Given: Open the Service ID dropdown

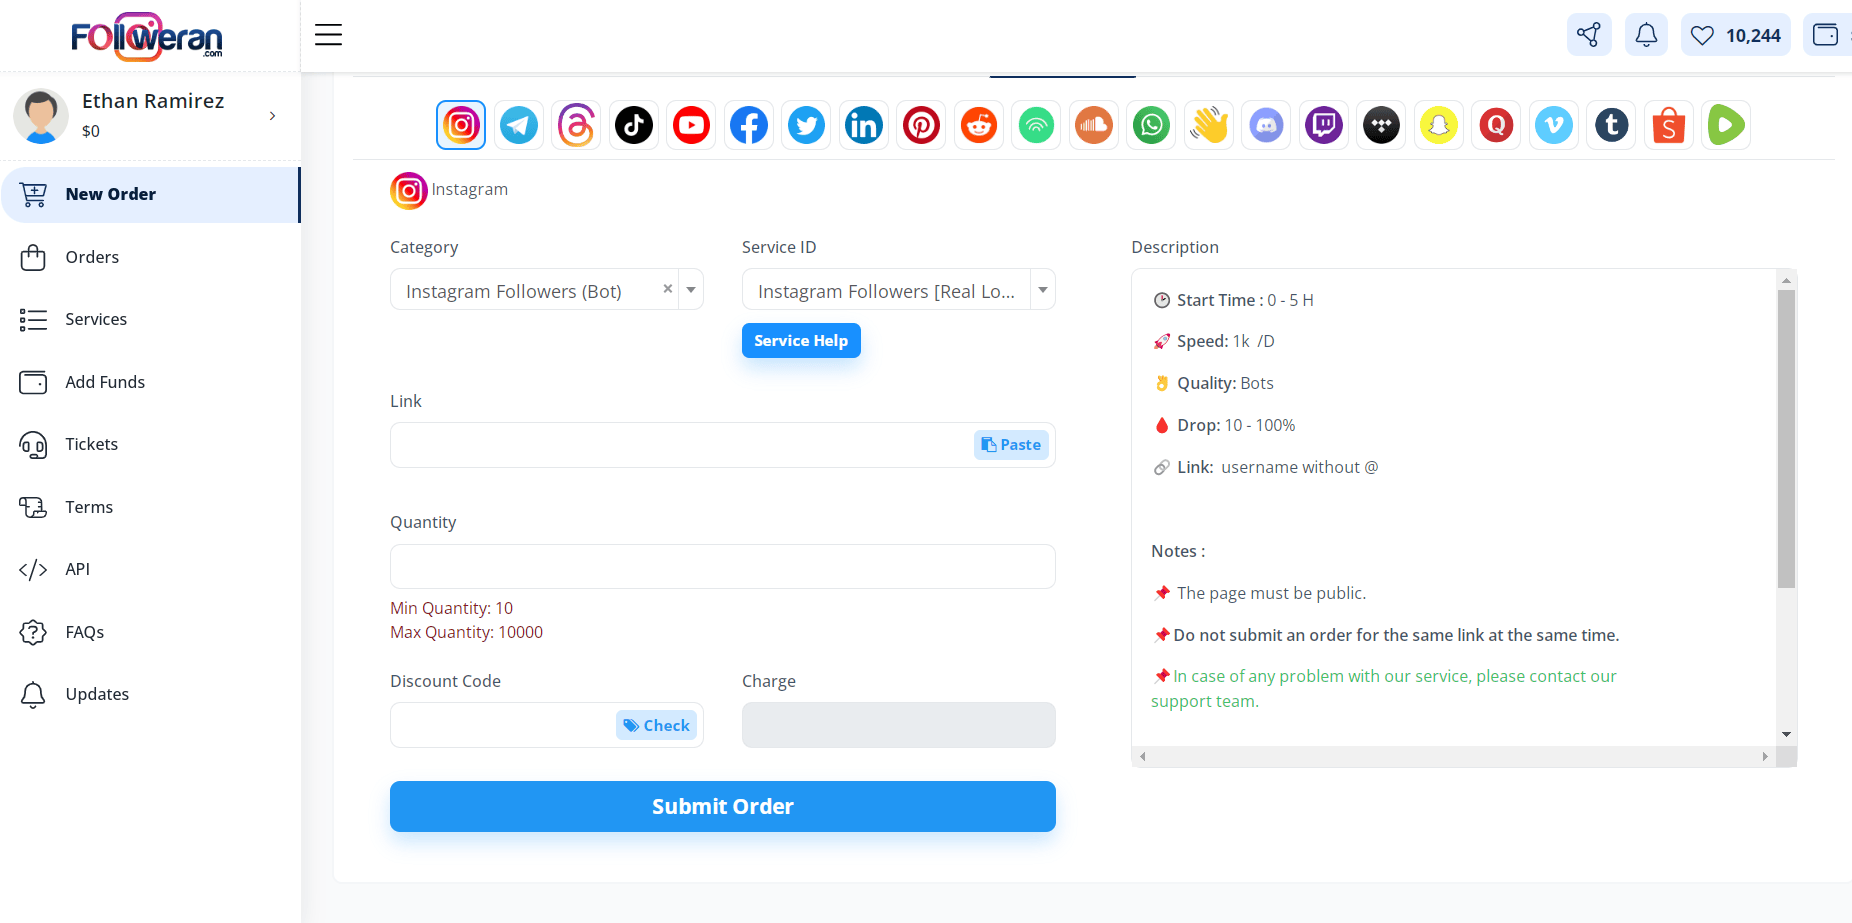Looking at the screenshot, I should [898, 290].
